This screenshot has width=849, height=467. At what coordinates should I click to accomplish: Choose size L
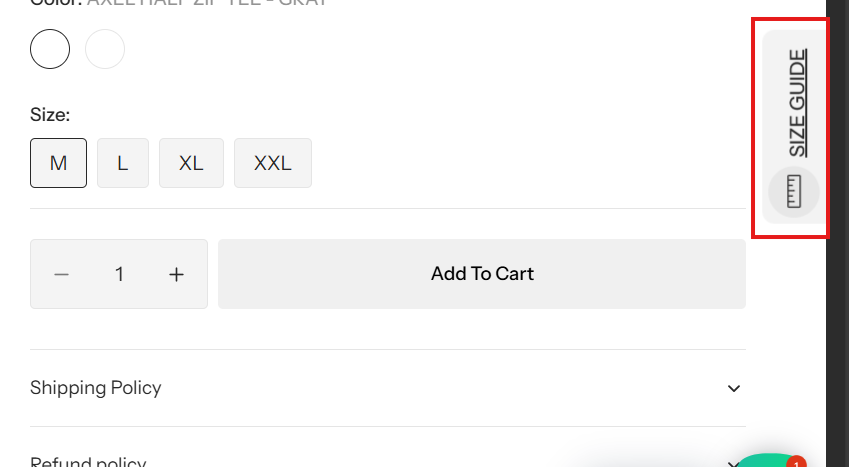[123, 163]
